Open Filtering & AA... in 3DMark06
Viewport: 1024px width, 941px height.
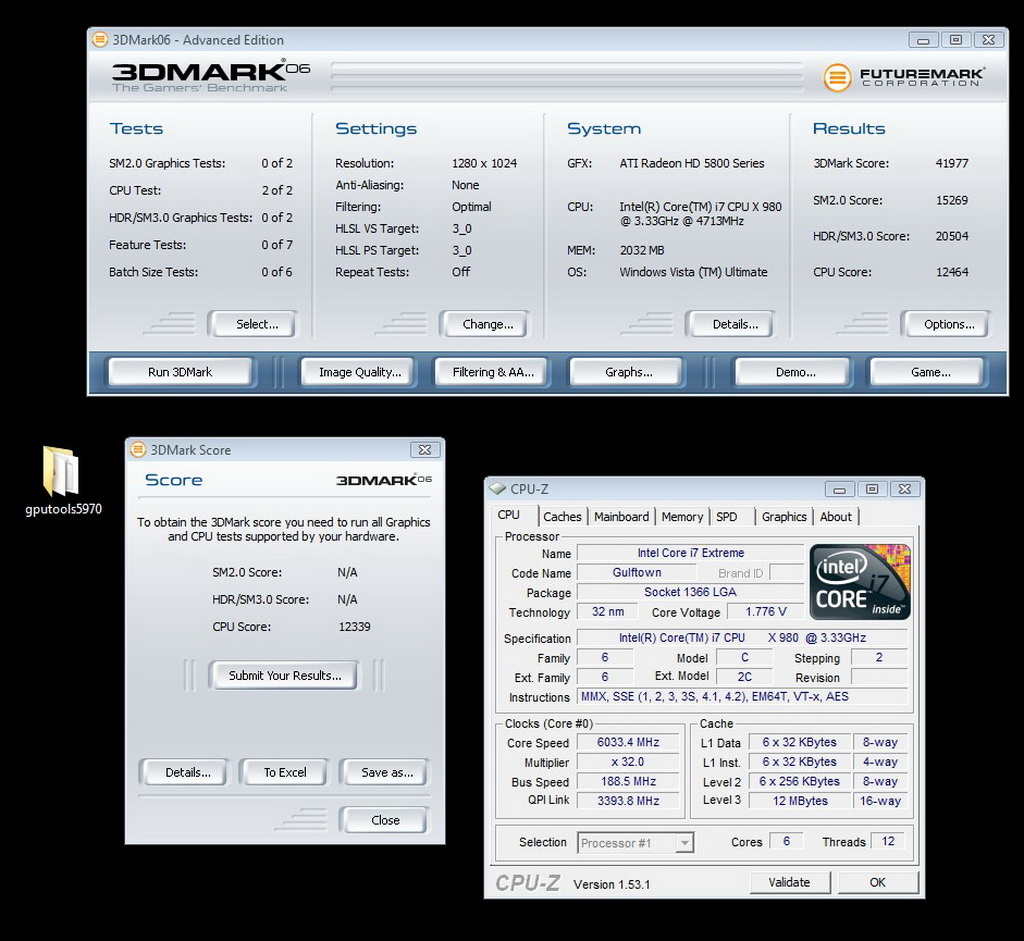[493, 372]
